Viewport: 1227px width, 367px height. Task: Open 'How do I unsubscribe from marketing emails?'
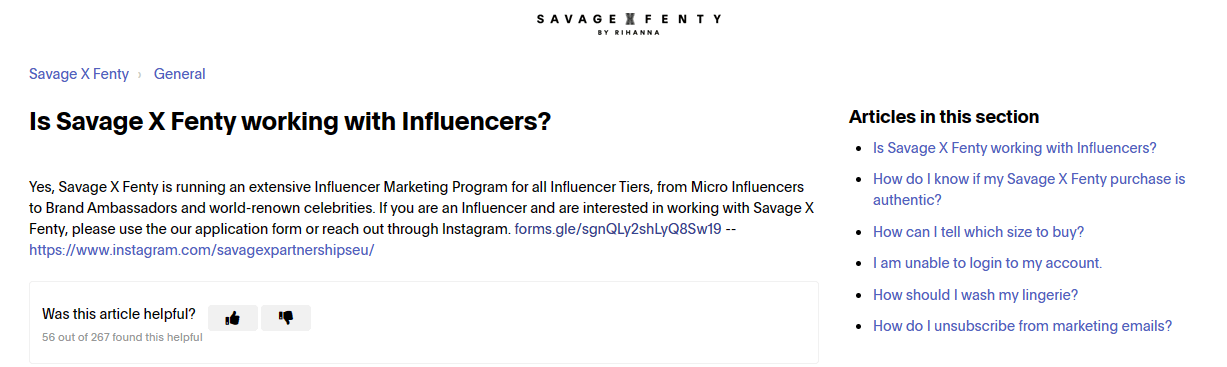coord(1022,326)
